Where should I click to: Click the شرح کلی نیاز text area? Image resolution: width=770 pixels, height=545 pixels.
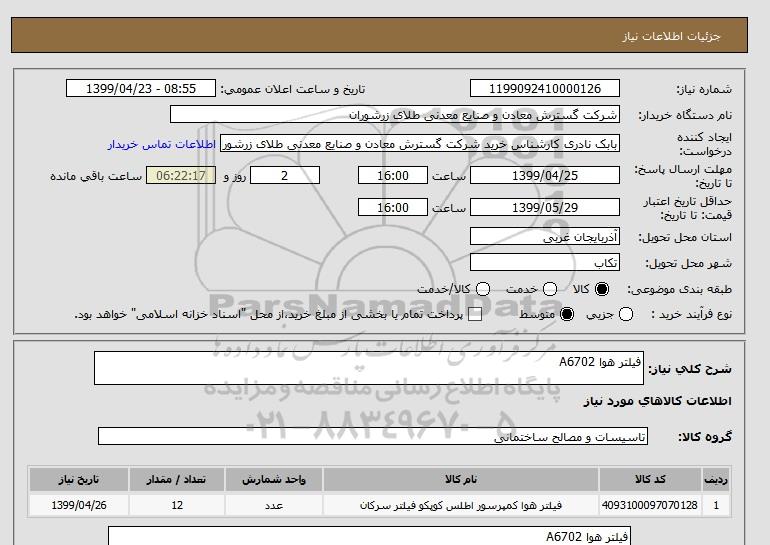tap(369, 368)
